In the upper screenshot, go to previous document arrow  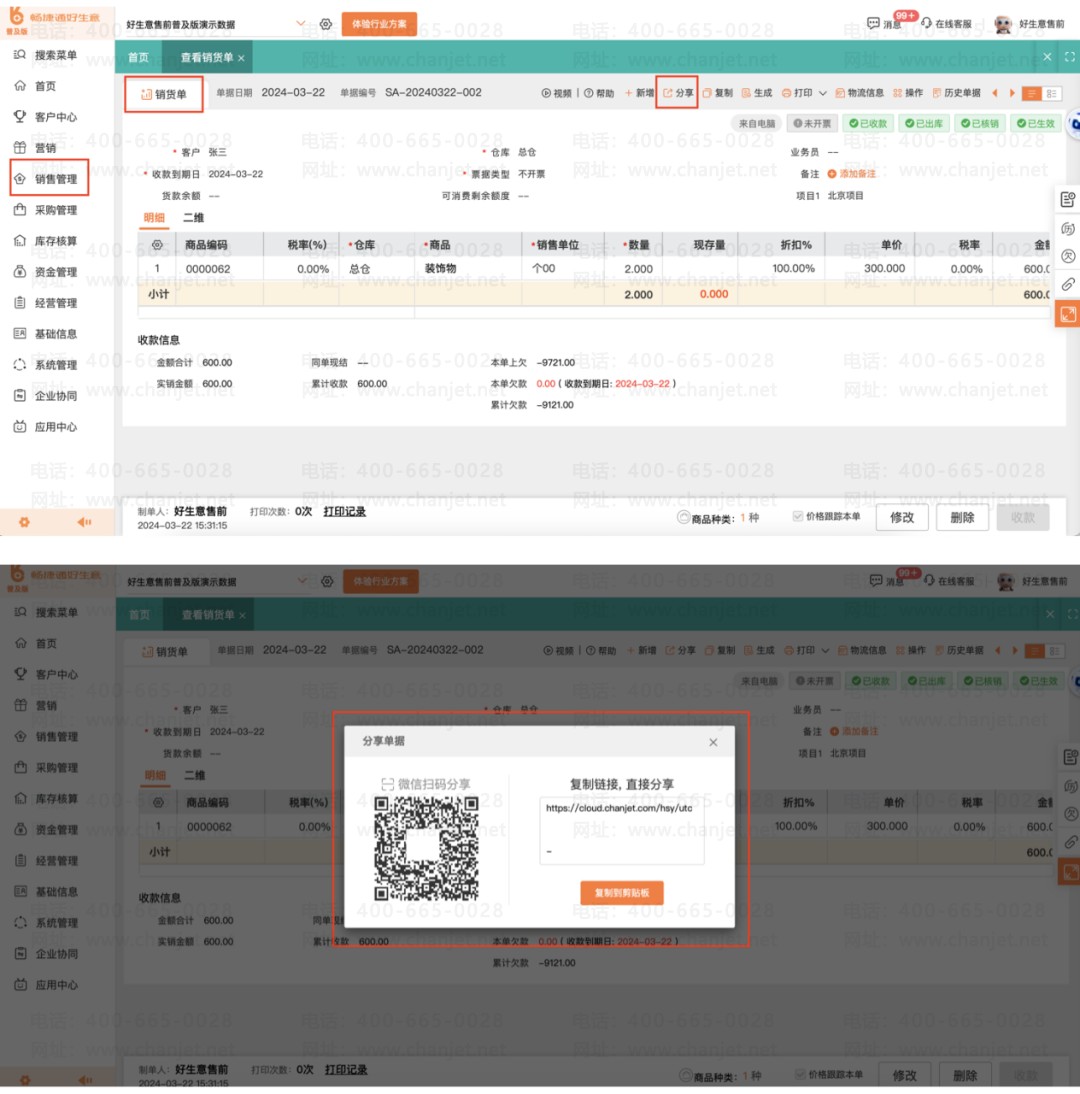pyautogui.click(x=995, y=93)
